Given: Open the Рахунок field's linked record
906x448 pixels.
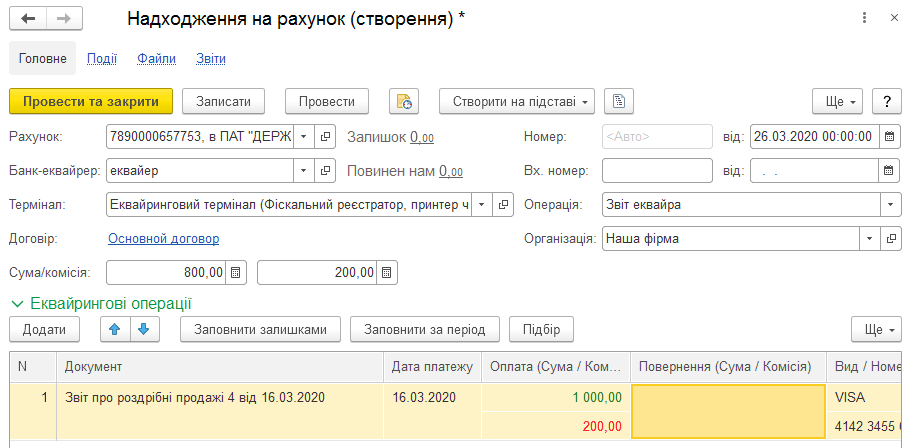Looking at the screenshot, I should [325, 137].
